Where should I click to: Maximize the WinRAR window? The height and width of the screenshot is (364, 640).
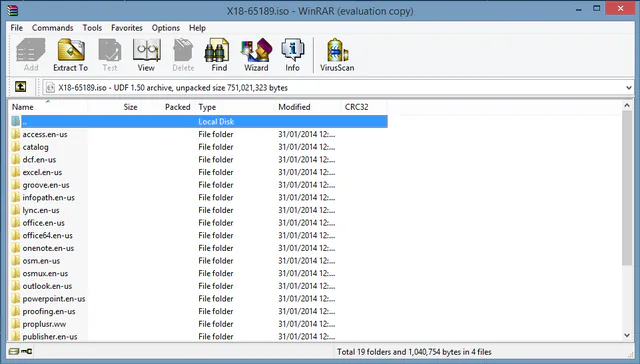point(596,9)
